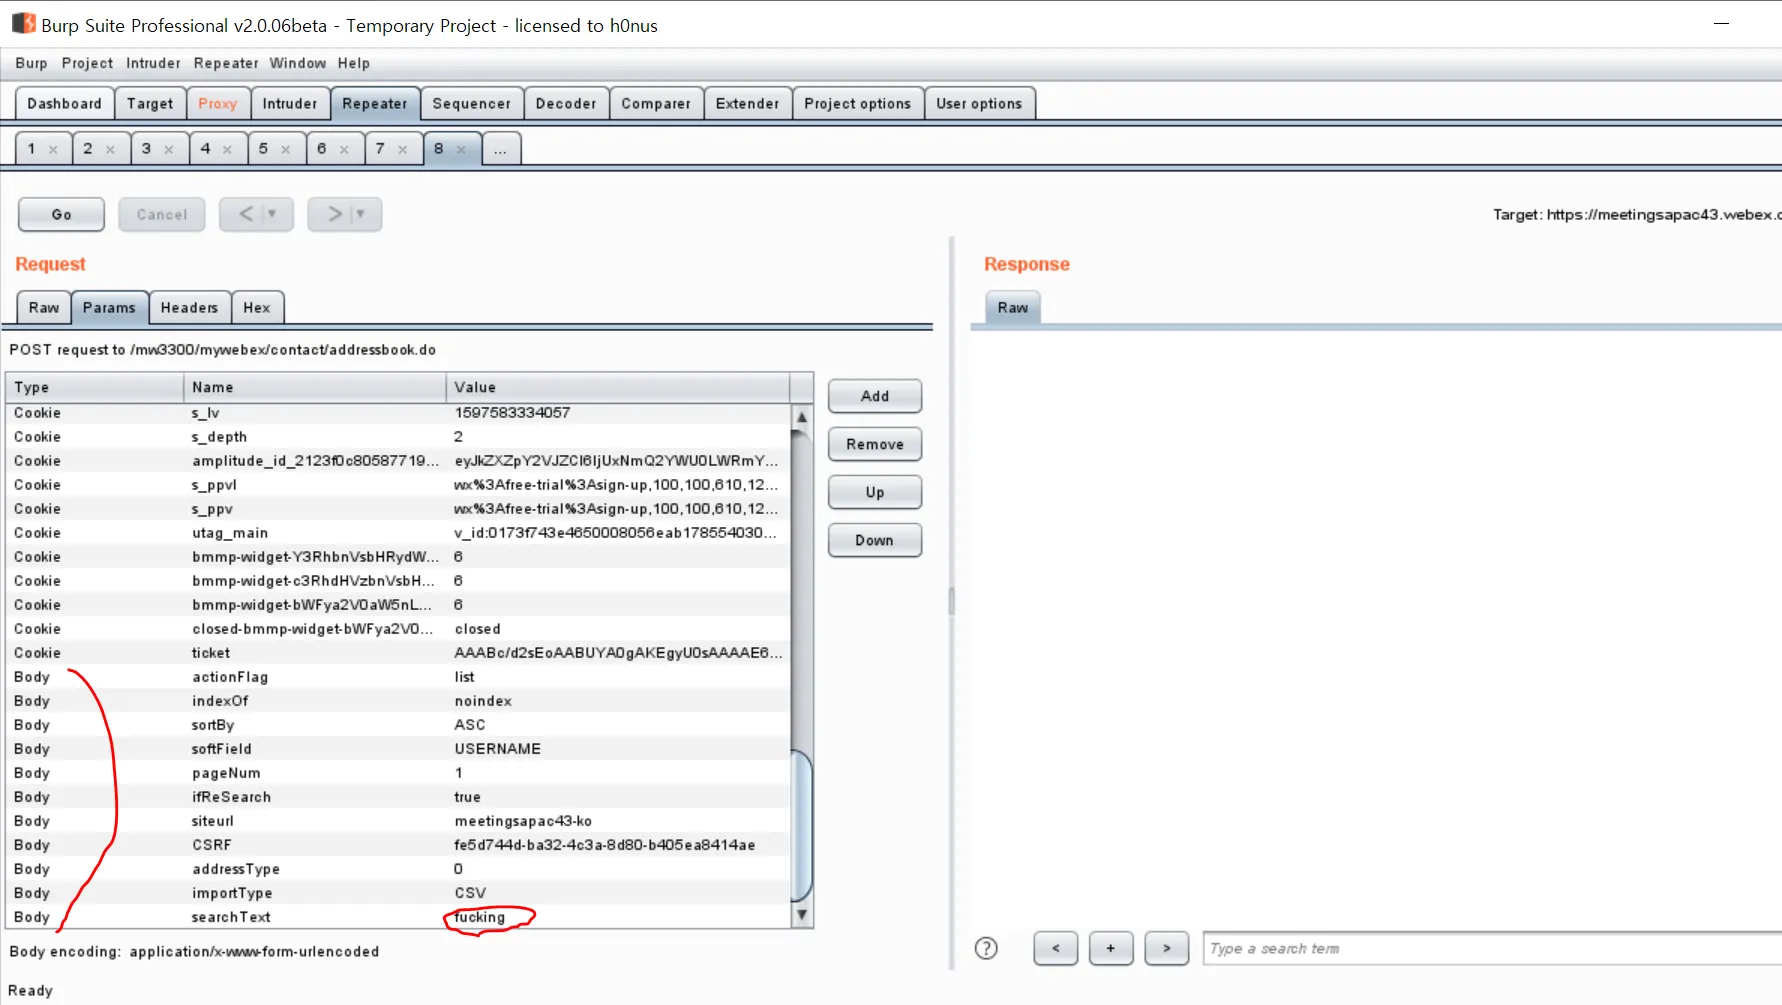Screen dimensions: 1782x1005
Task: Switch to the Target tab
Action: point(150,103)
